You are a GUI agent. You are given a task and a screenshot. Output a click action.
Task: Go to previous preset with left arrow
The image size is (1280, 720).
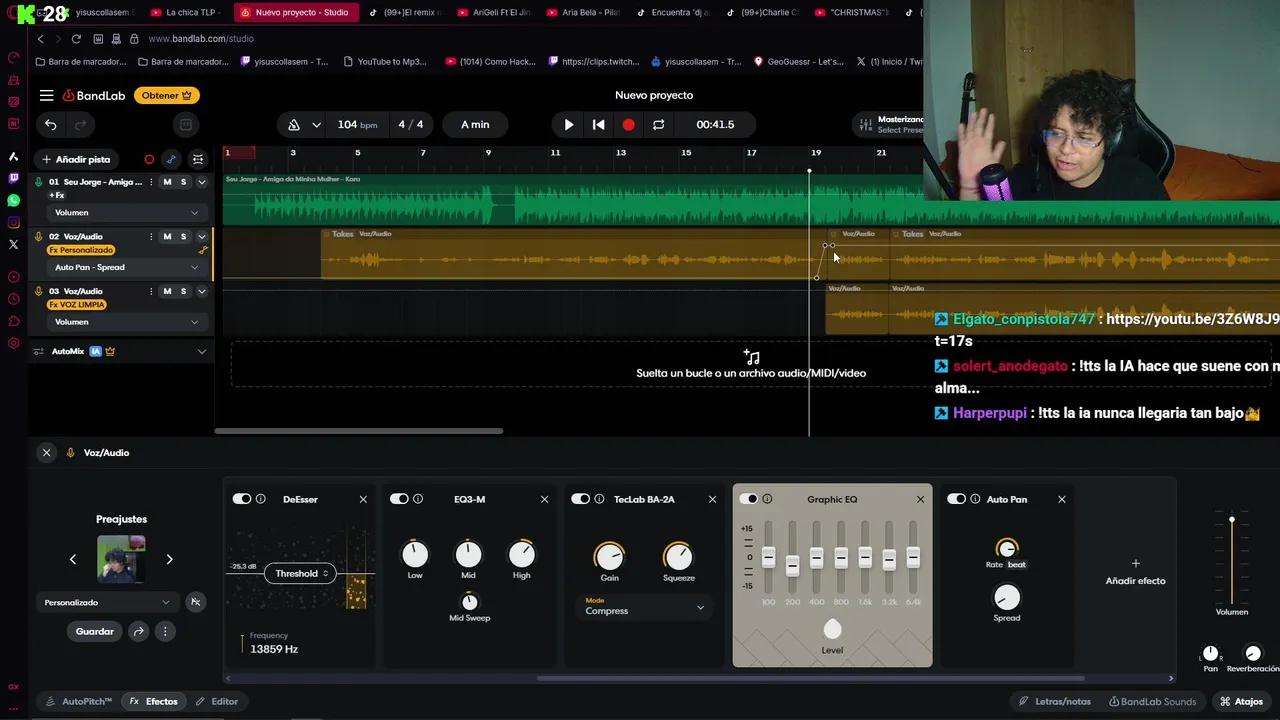pos(72,559)
